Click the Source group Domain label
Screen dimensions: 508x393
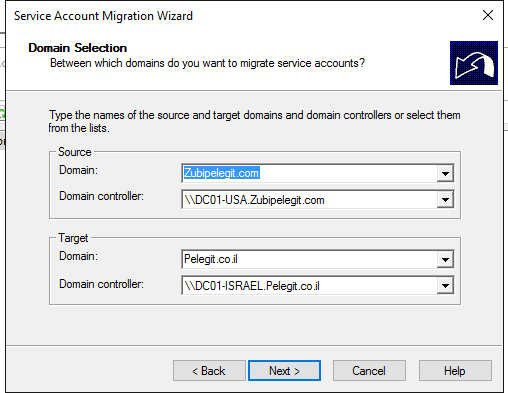78,170
